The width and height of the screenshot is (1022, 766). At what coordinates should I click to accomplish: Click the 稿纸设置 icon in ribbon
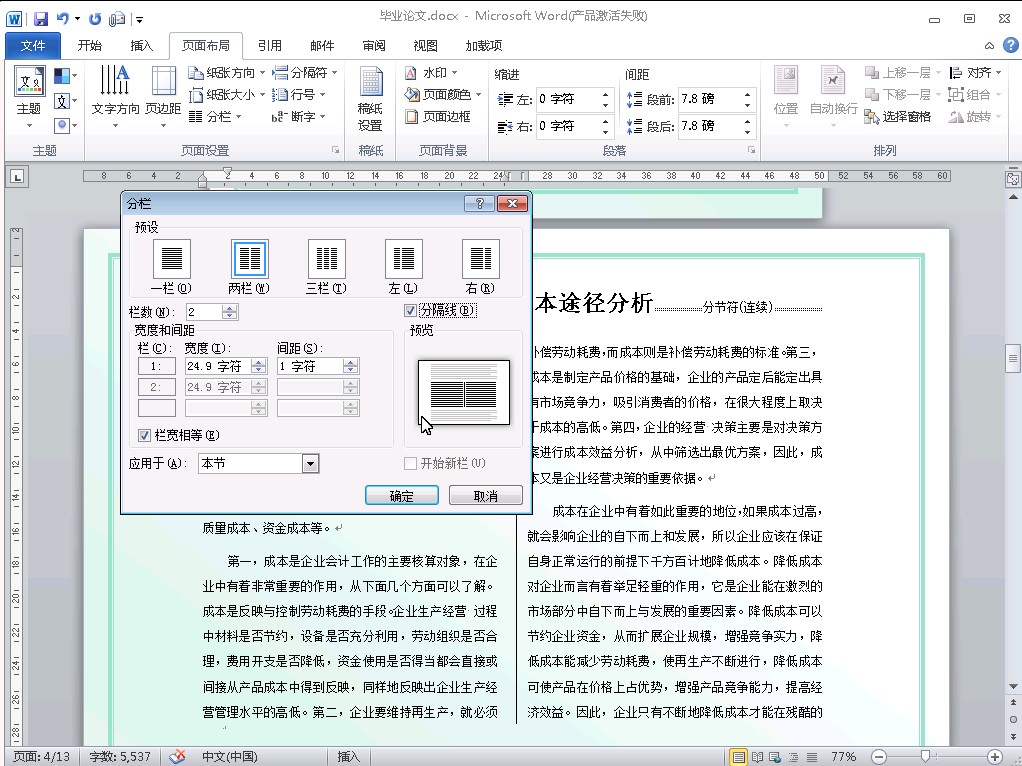pos(370,99)
